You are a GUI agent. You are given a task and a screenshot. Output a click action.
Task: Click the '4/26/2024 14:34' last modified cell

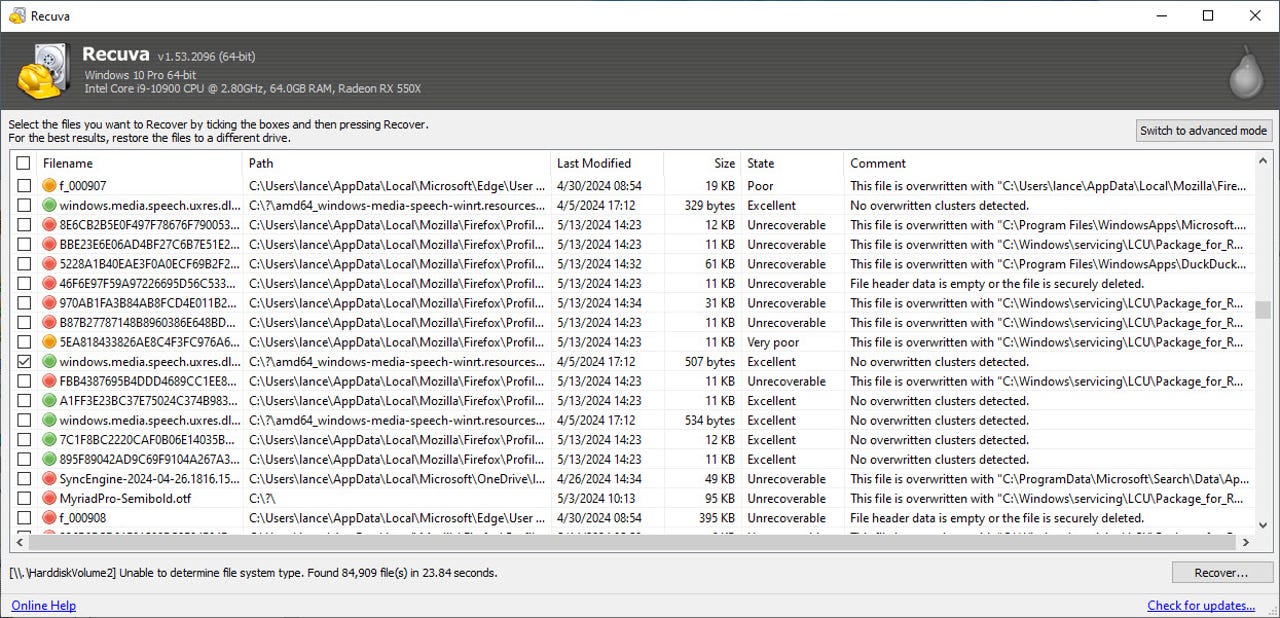[x=599, y=478]
